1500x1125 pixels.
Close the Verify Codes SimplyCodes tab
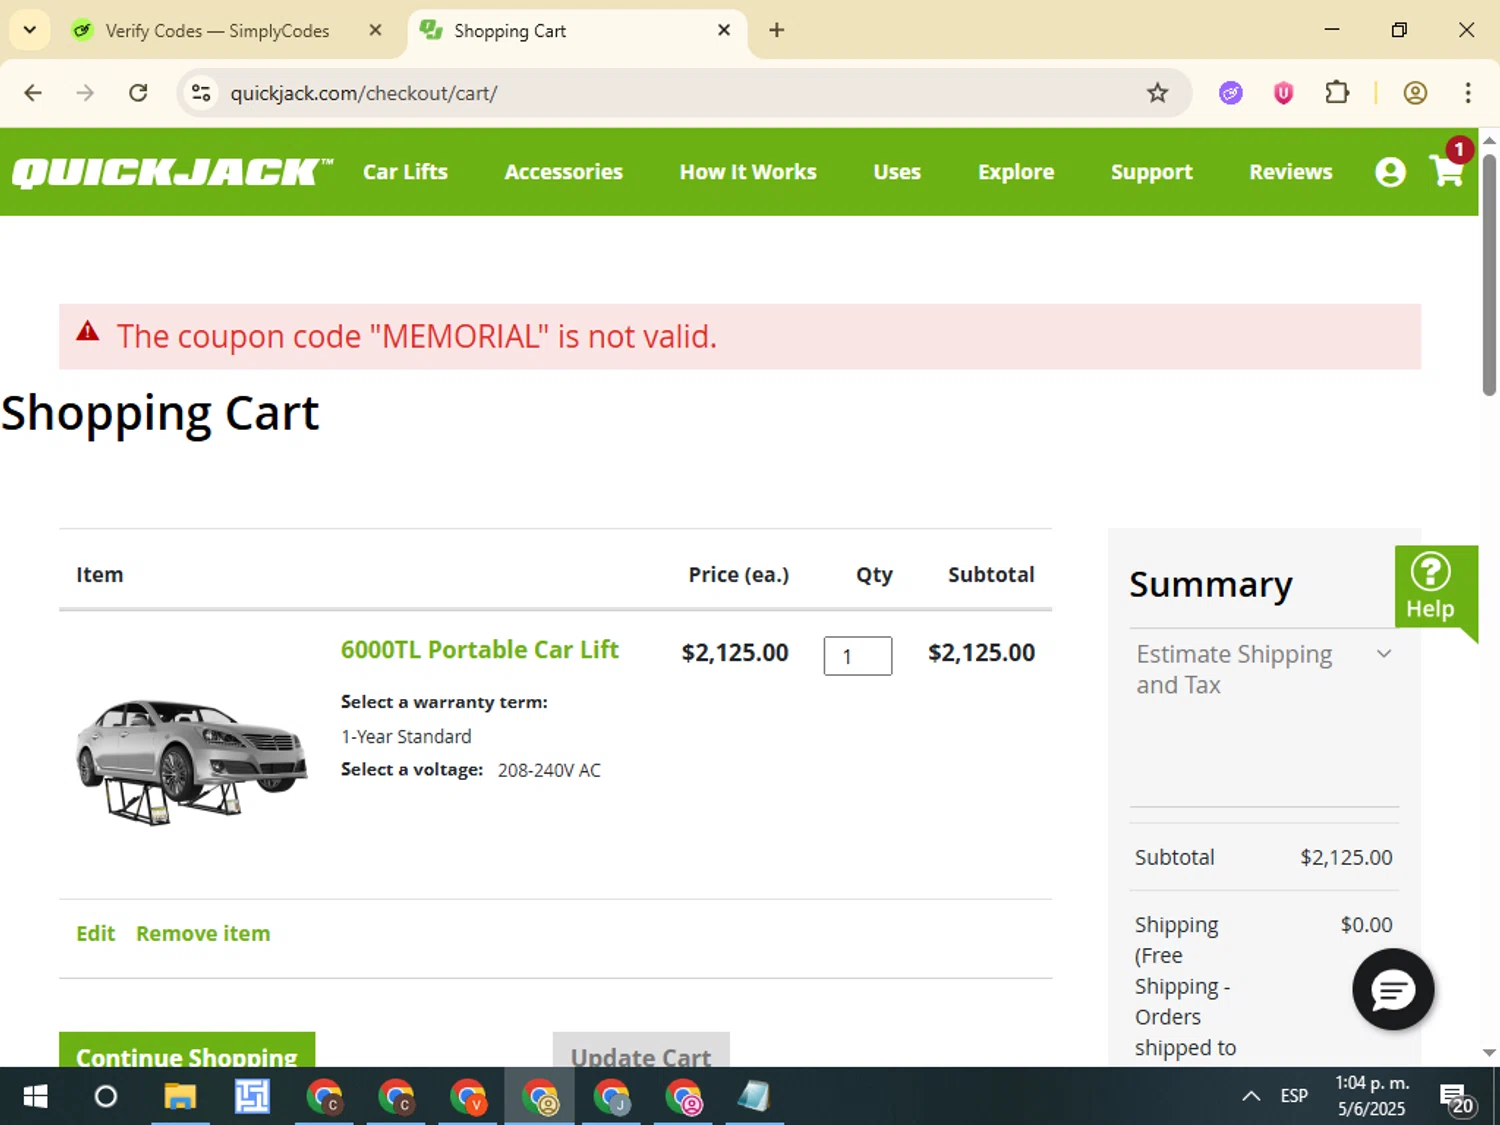point(375,30)
